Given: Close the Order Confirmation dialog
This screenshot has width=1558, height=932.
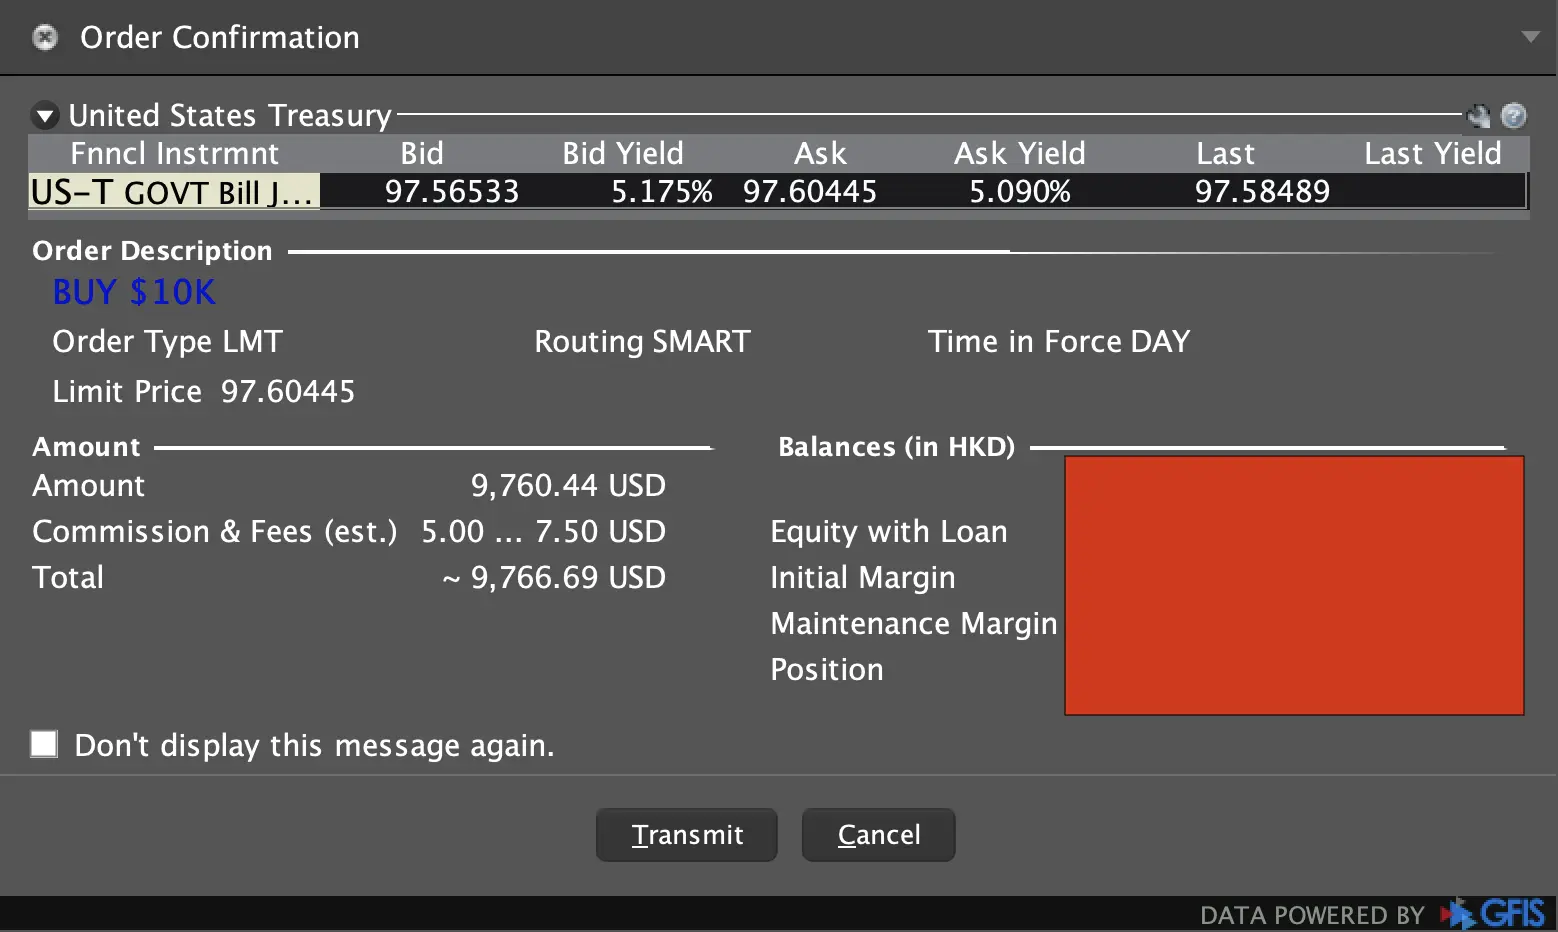Looking at the screenshot, I should pos(45,38).
